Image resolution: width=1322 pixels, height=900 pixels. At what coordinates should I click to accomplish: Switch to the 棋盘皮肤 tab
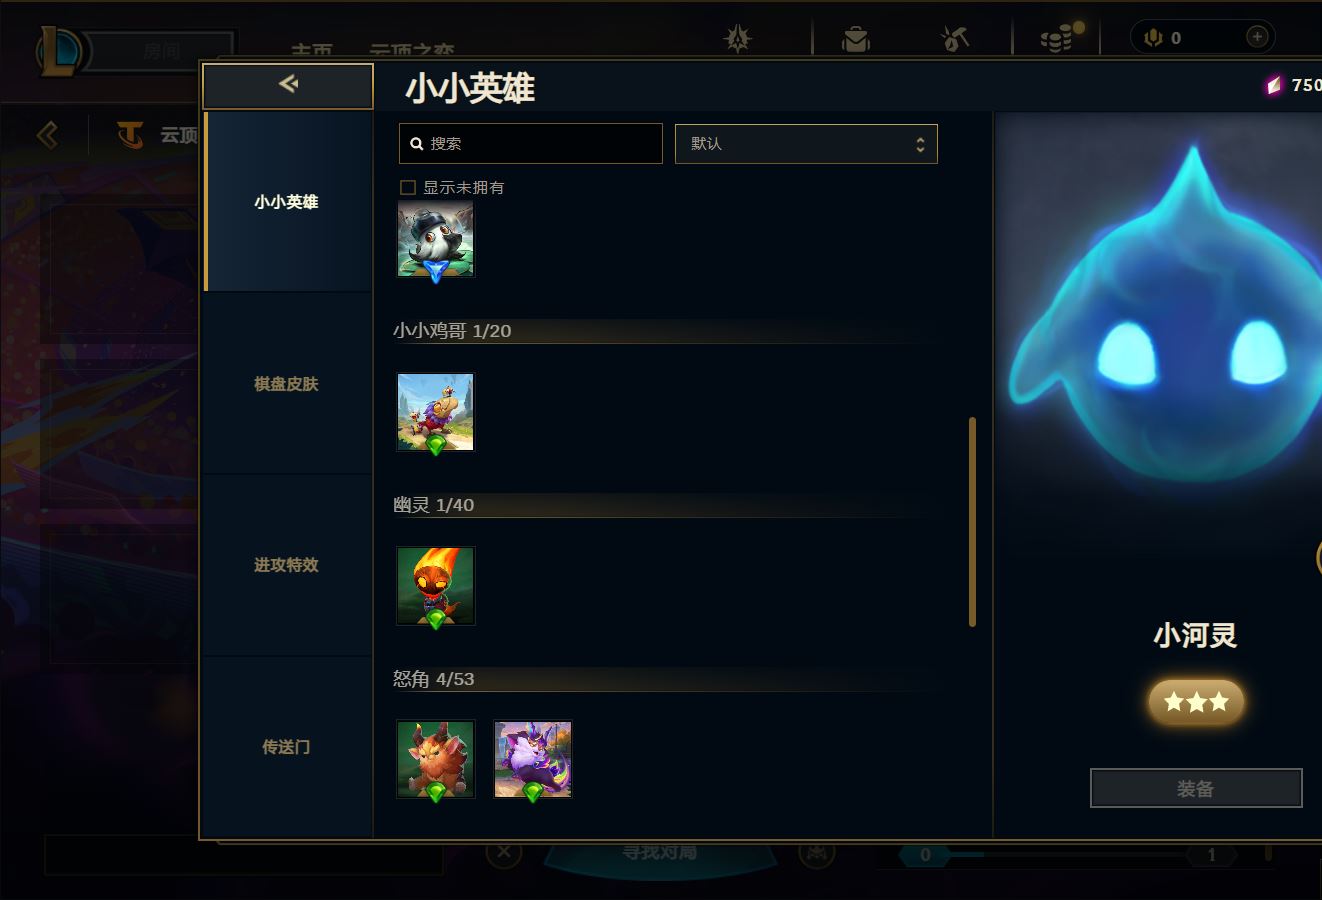coord(287,384)
